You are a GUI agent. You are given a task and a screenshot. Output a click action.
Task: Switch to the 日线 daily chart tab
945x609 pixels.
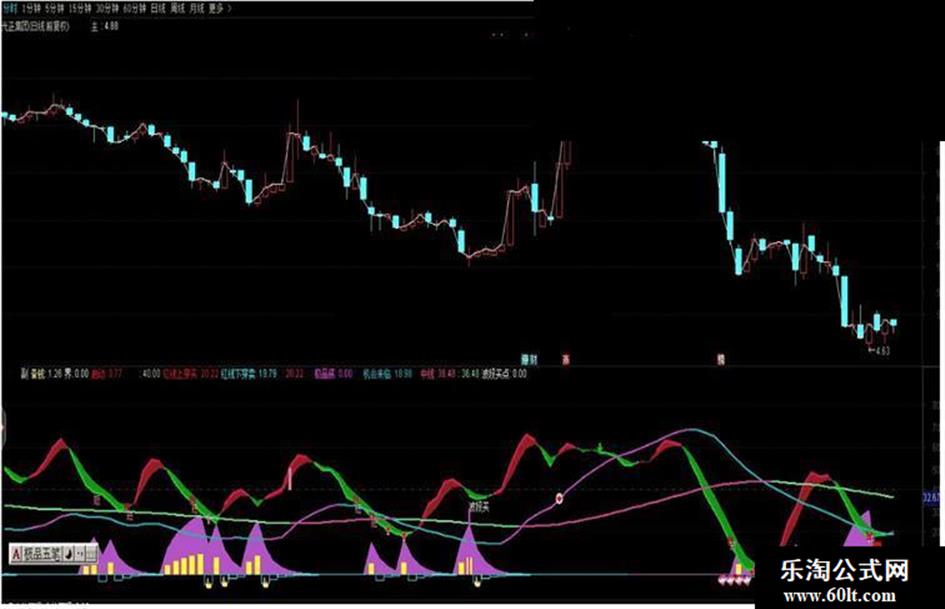click(x=158, y=9)
